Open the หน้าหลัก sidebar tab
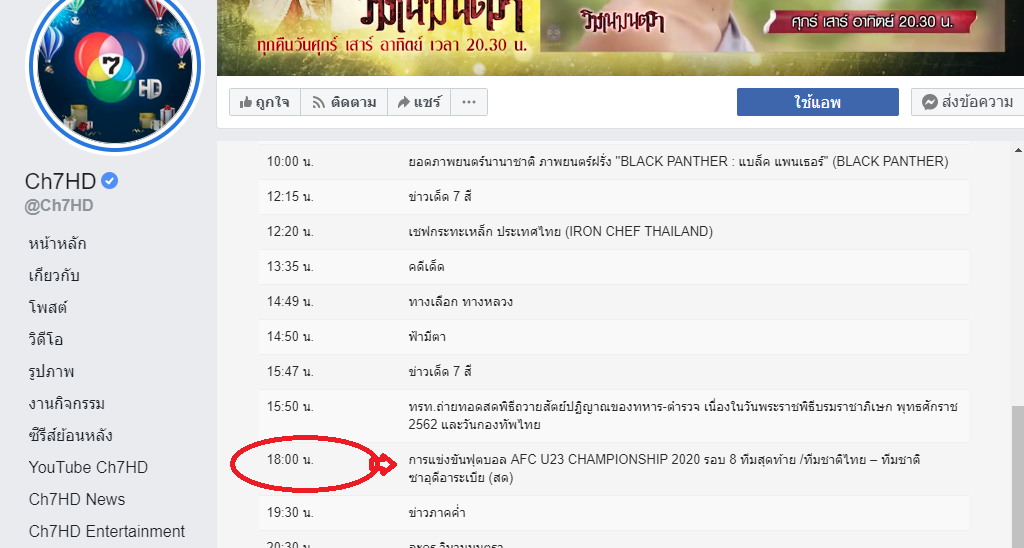Viewport: 1024px width, 548px height. pos(57,244)
